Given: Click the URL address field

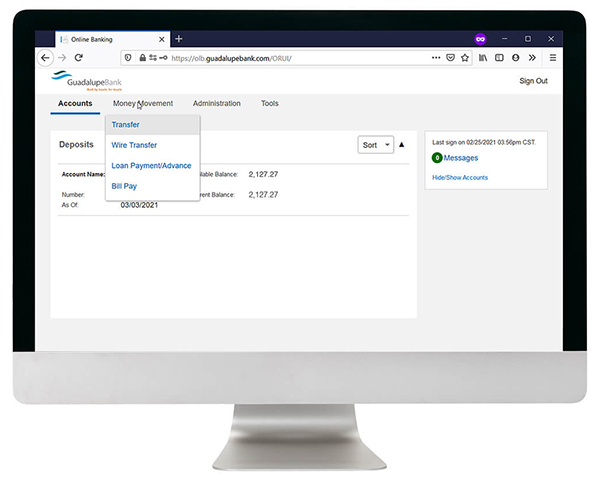Looking at the screenshot, I should pos(298,58).
